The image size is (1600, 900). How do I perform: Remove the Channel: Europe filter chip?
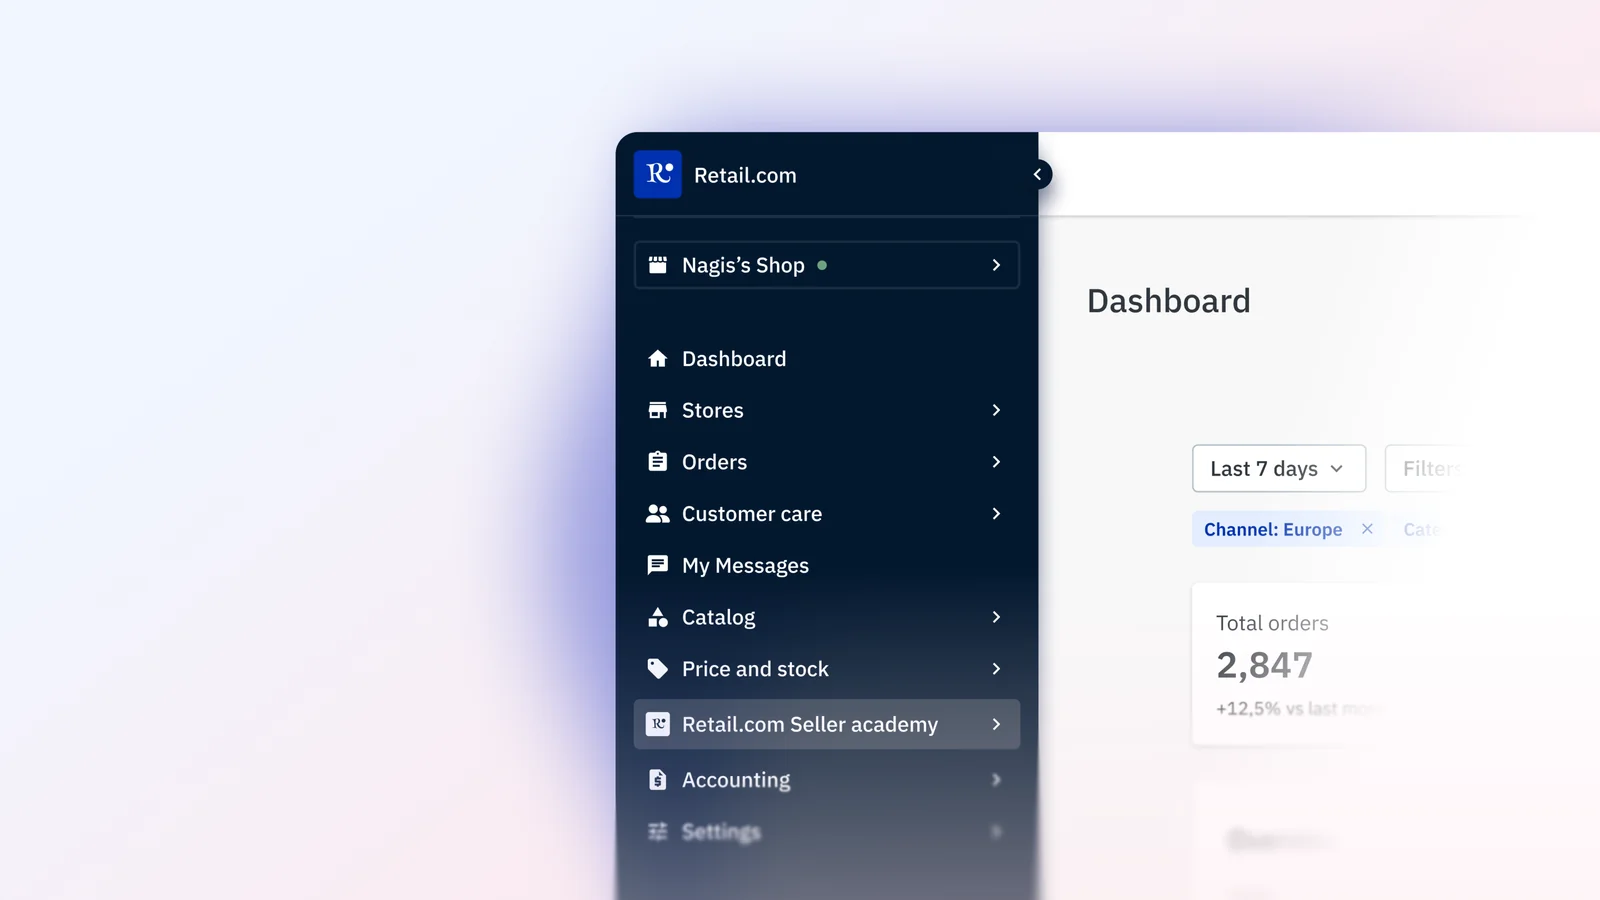1367,529
